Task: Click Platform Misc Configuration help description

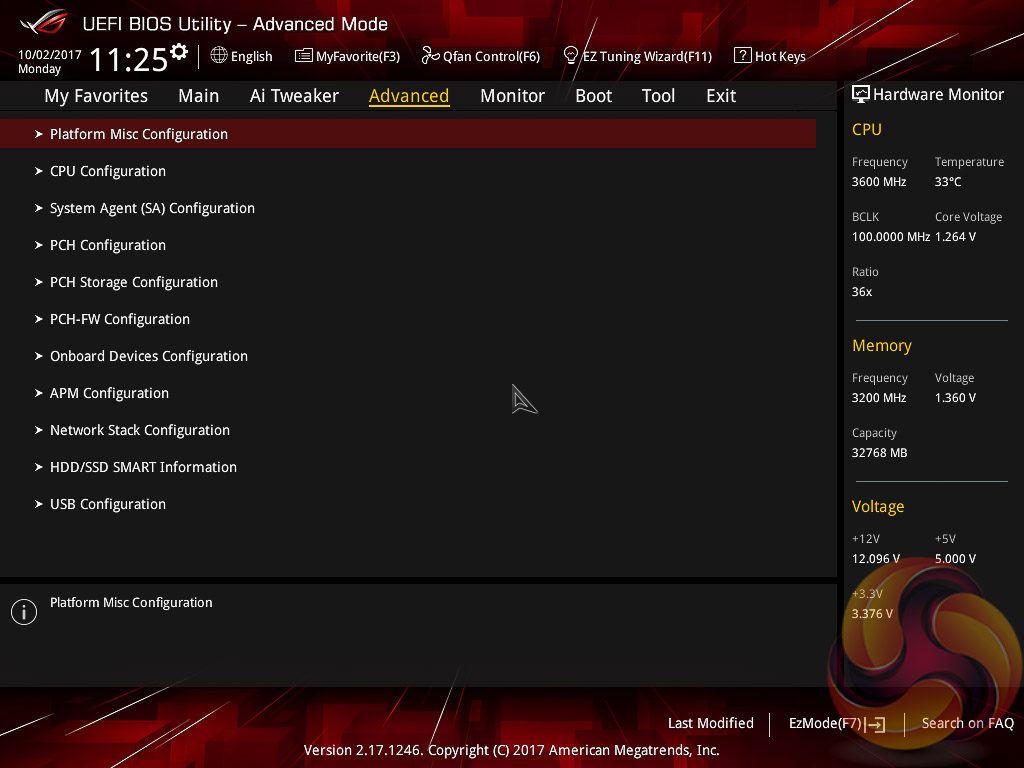Action: (131, 603)
